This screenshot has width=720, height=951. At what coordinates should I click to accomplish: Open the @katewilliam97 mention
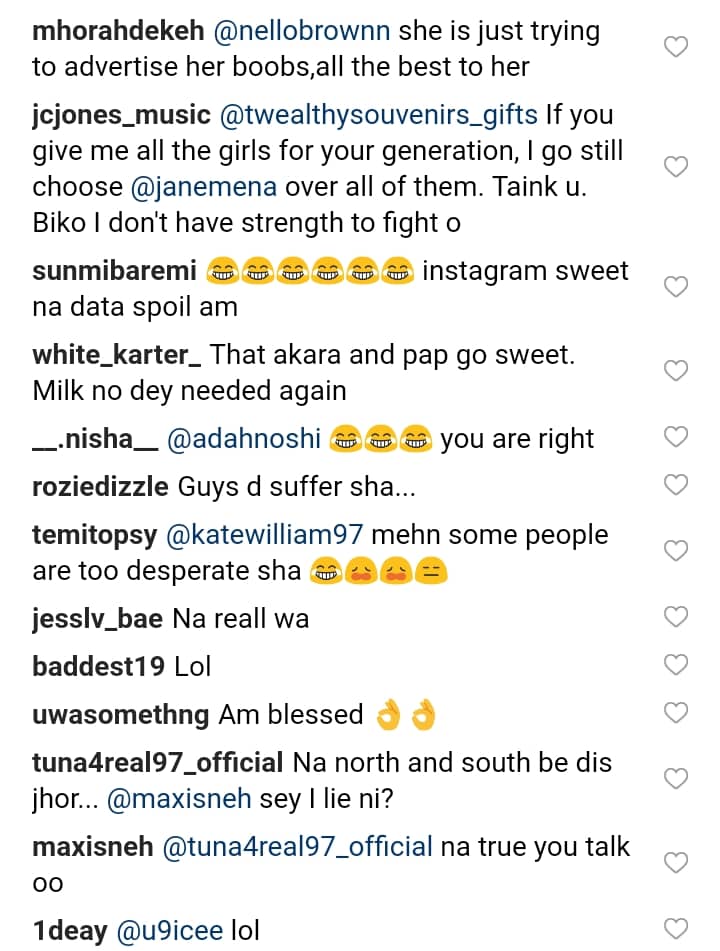266,535
